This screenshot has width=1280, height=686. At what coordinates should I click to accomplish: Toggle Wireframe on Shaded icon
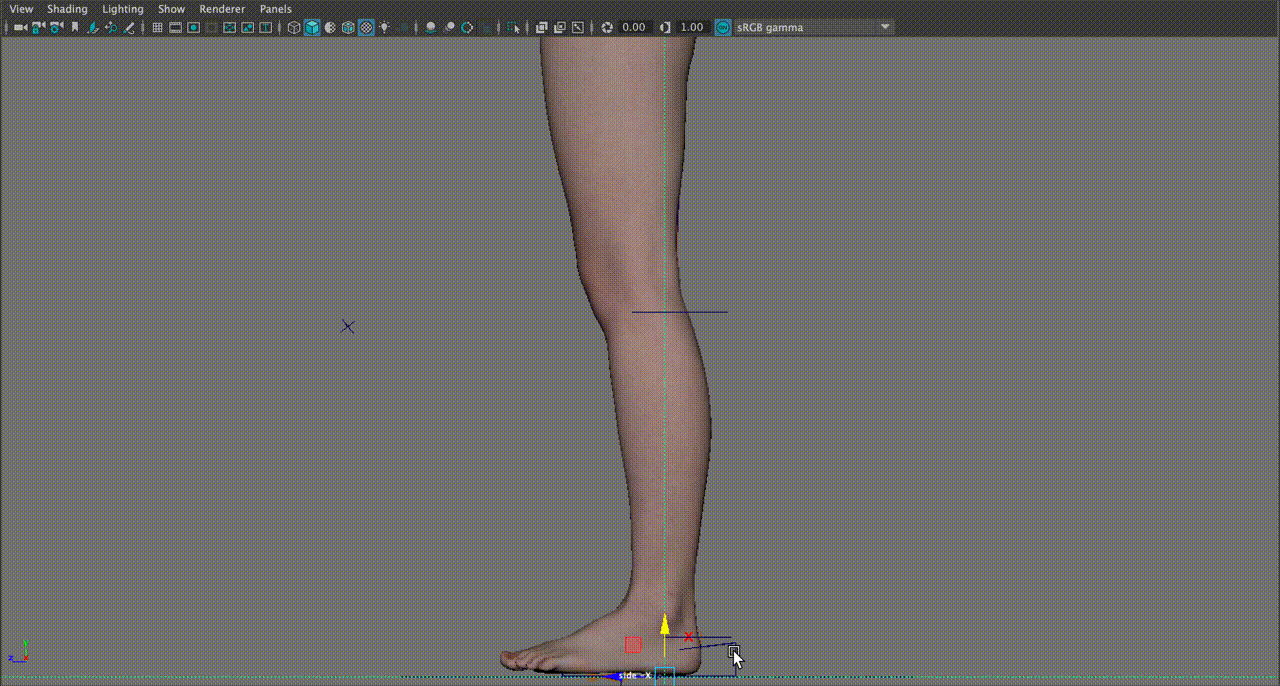[x=366, y=27]
